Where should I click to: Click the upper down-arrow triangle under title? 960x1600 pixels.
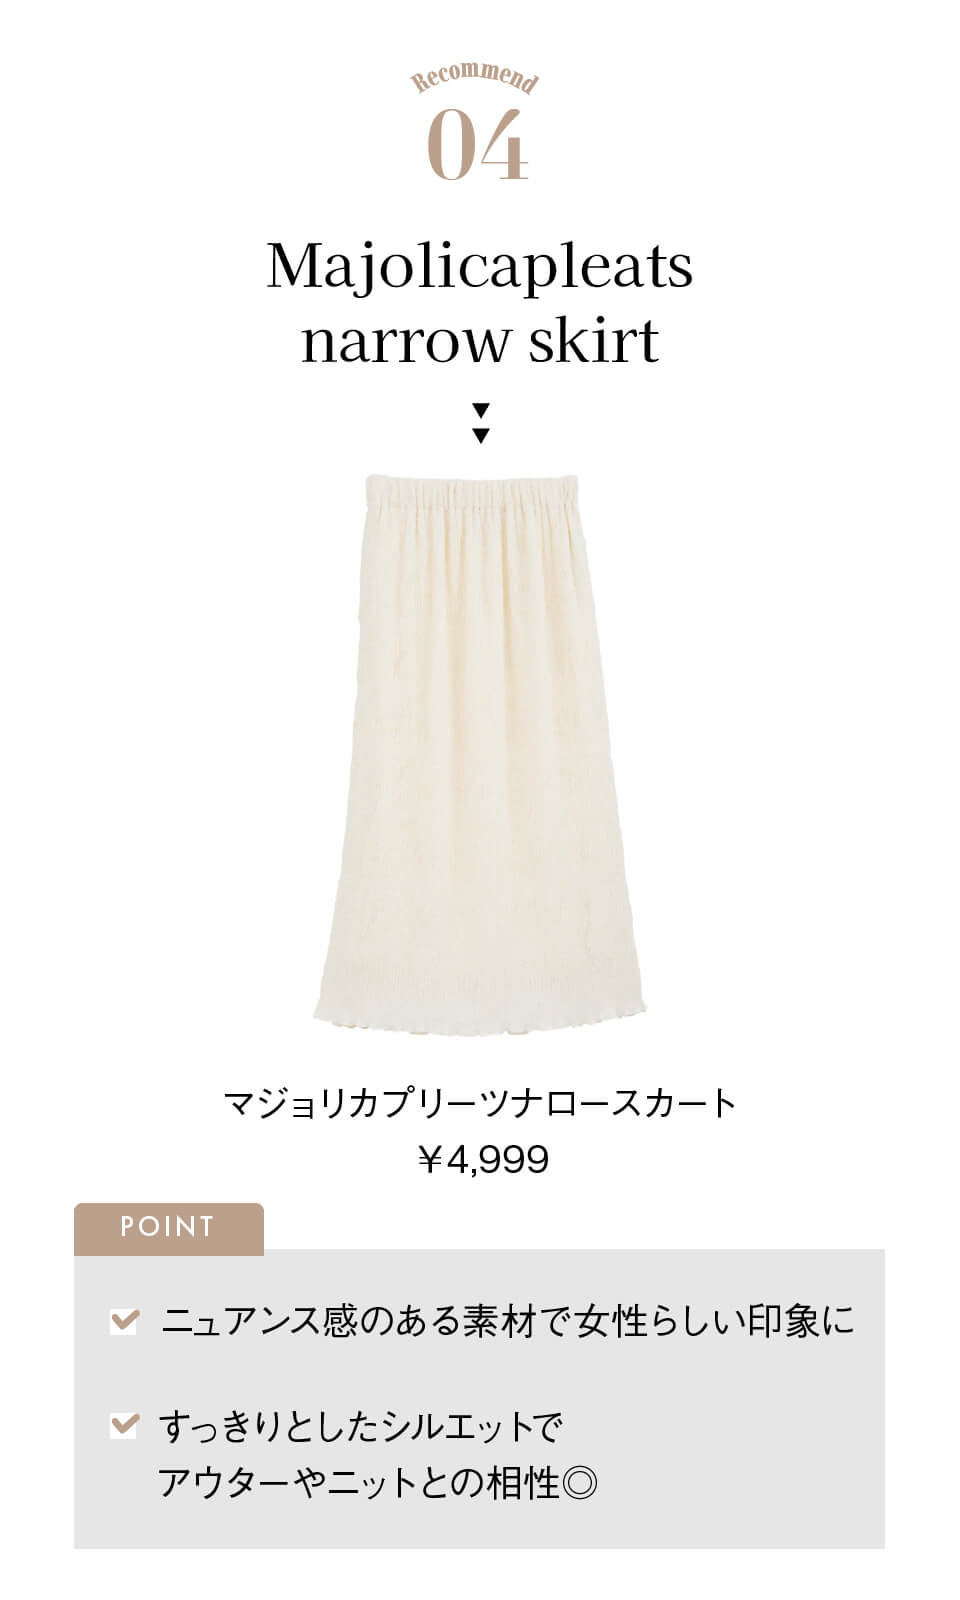tap(481, 411)
